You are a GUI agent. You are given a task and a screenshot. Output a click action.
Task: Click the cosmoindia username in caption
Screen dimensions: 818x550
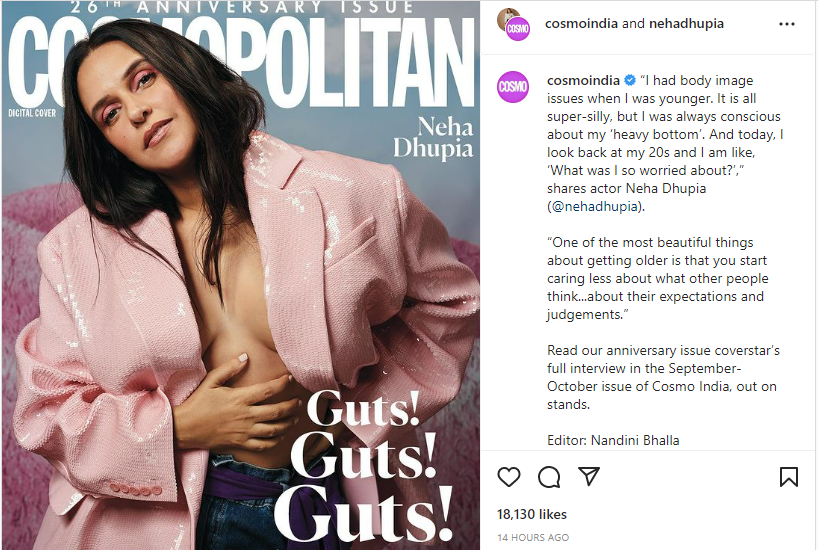point(583,80)
